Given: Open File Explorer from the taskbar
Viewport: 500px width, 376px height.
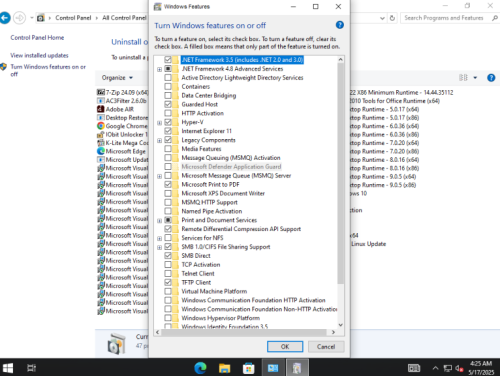Looking at the screenshot, I should (224, 368).
